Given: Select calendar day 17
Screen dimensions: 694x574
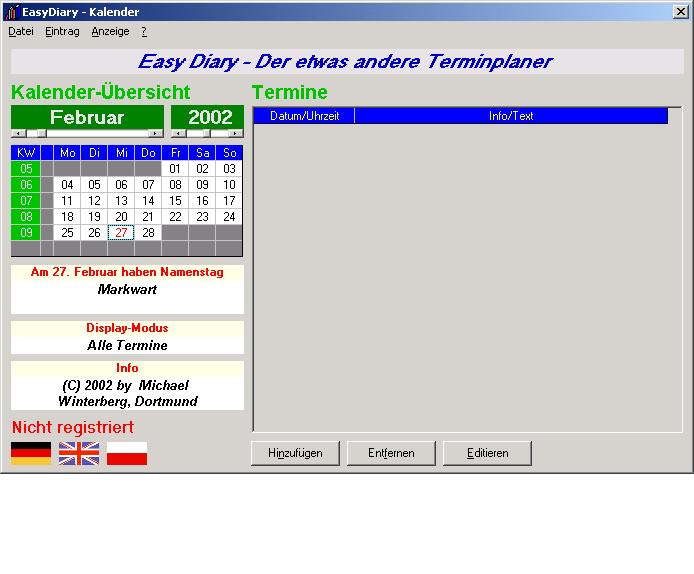Looking at the screenshot, I should pos(229,201).
